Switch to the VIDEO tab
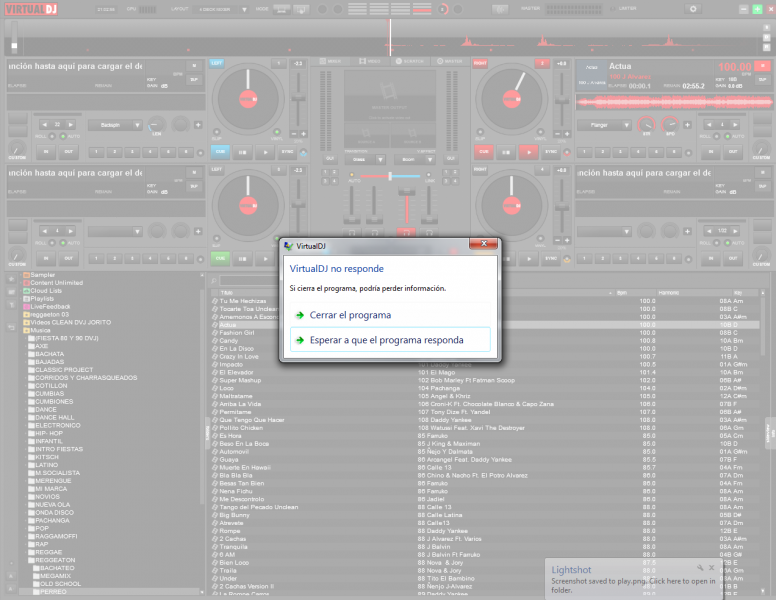The image size is (776, 600). pyautogui.click(x=370, y=61)
